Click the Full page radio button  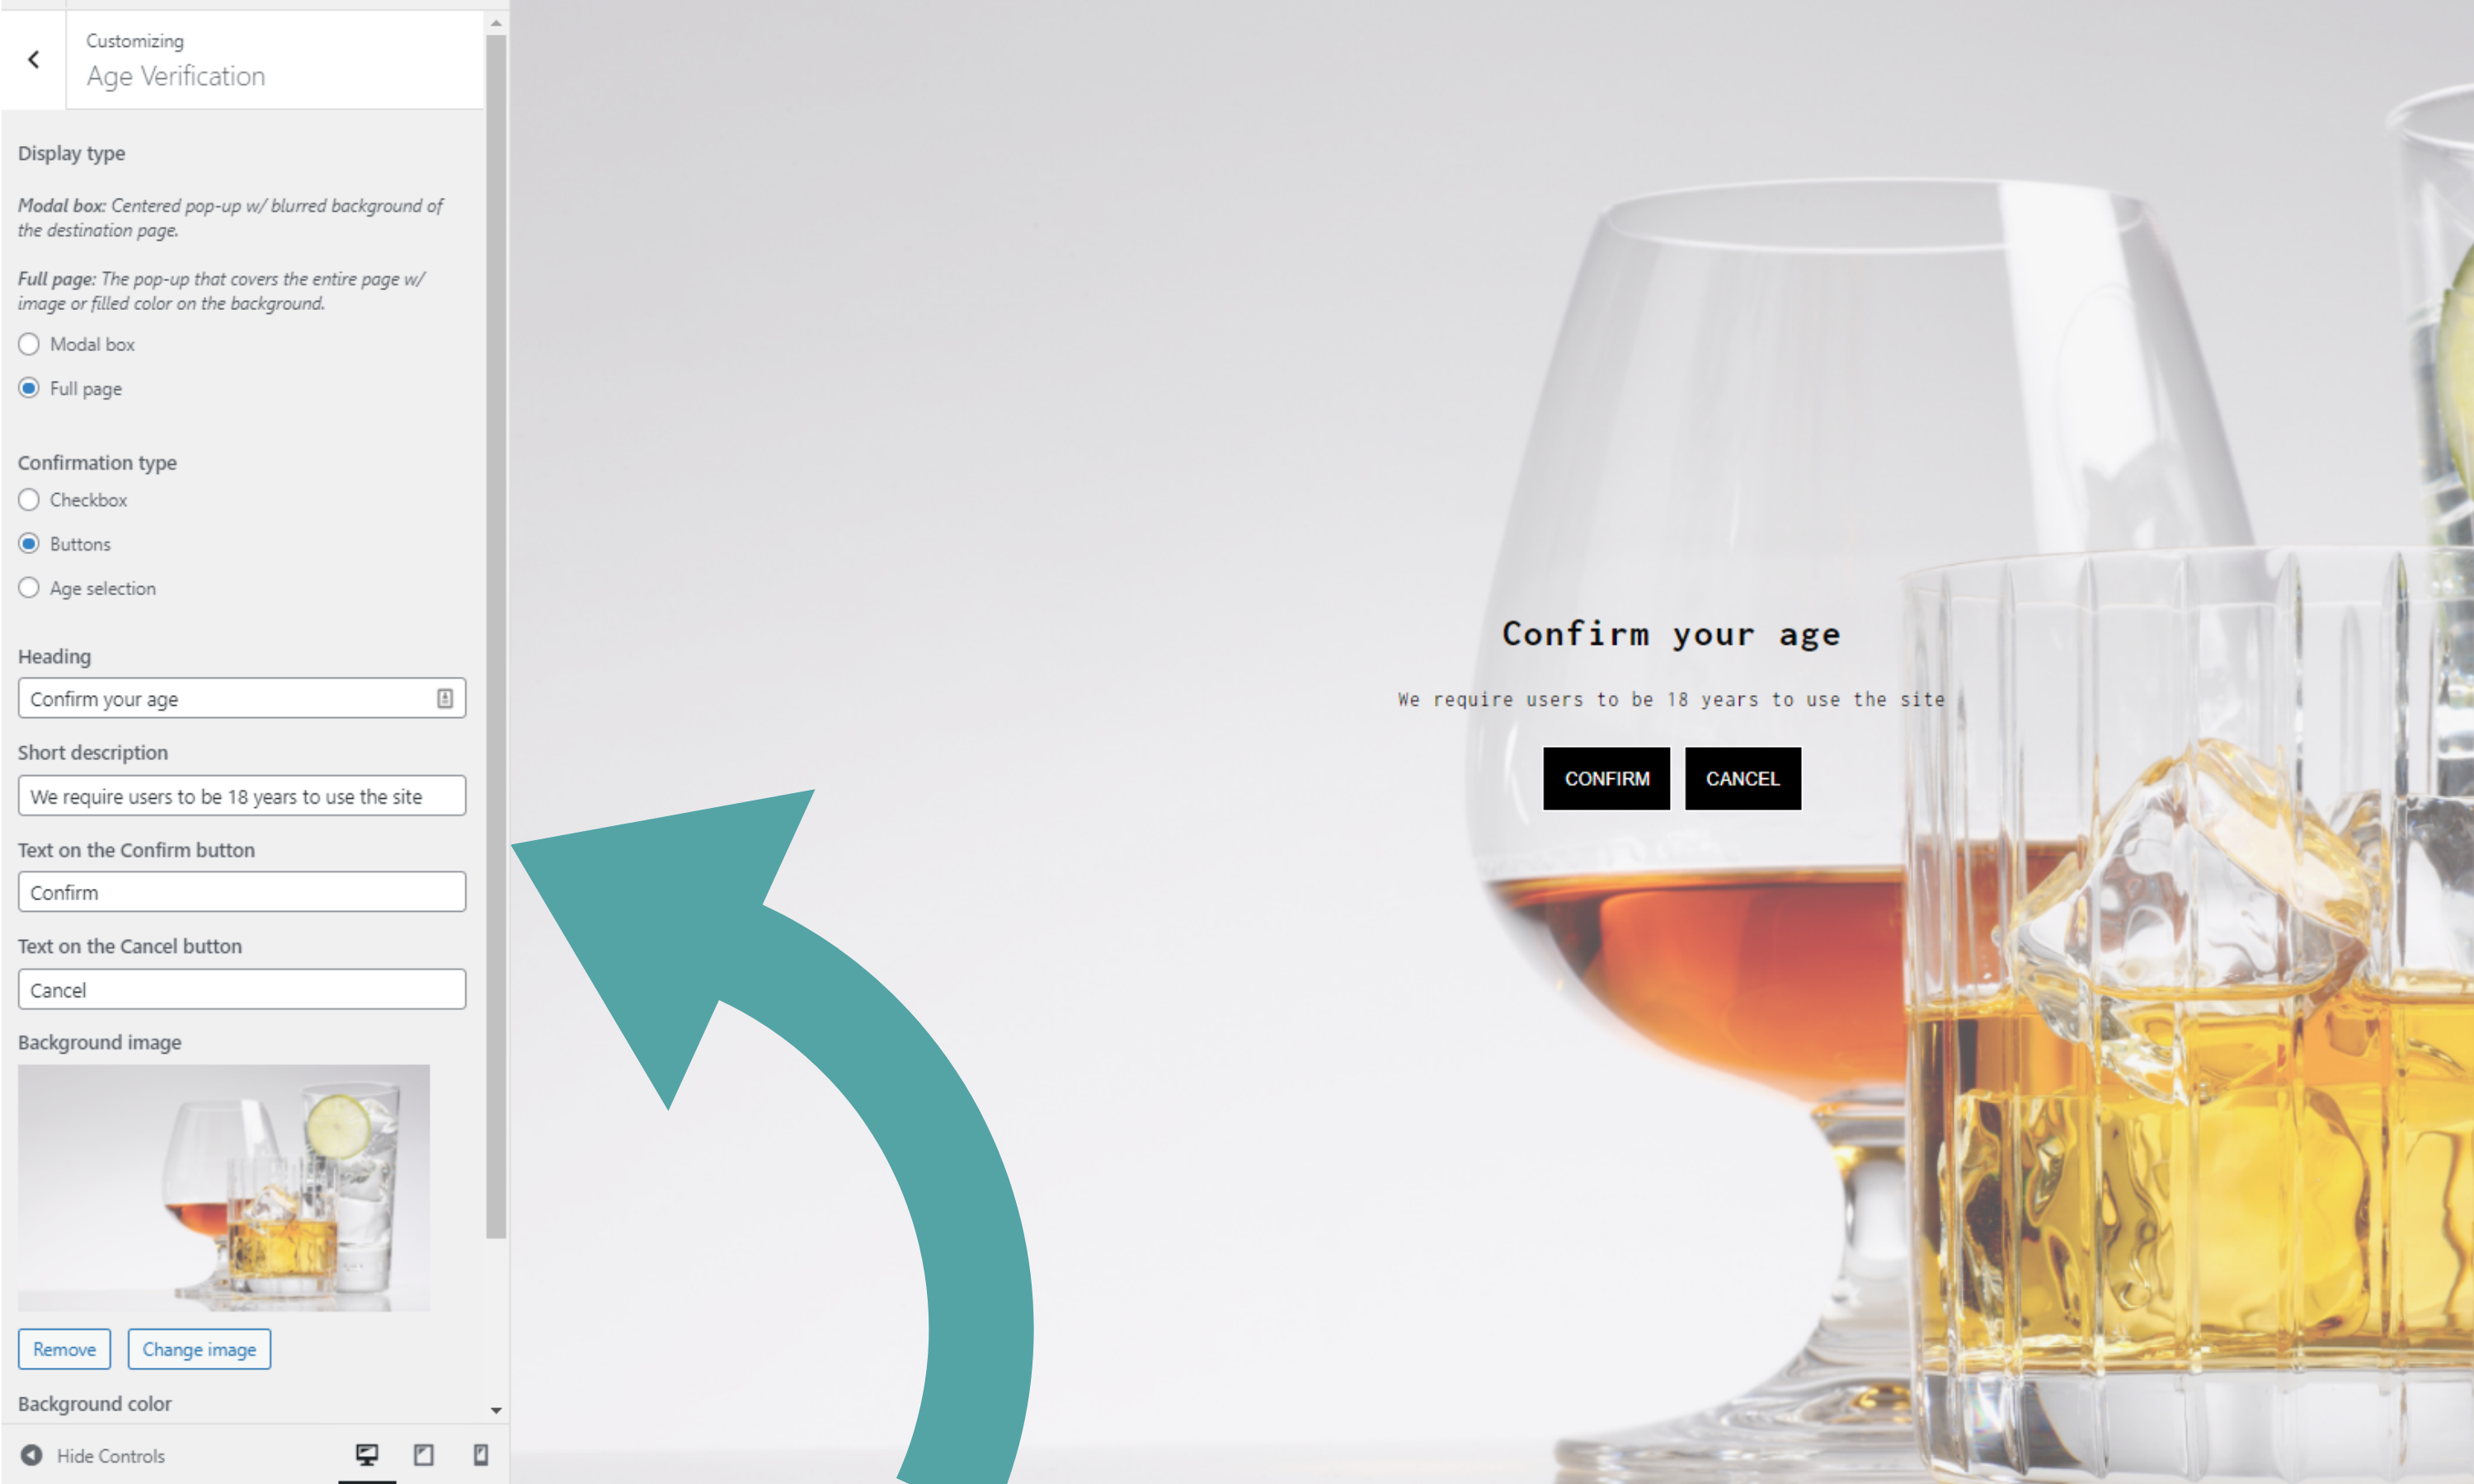28,387
